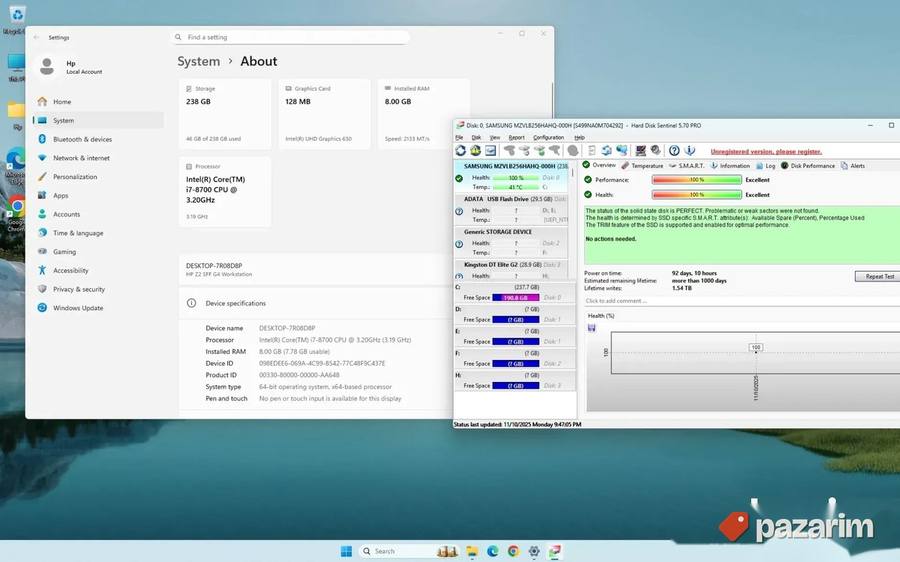
Task: Click Hard Disk Sentinel icon in taskbar
Action: pos(554,551)
